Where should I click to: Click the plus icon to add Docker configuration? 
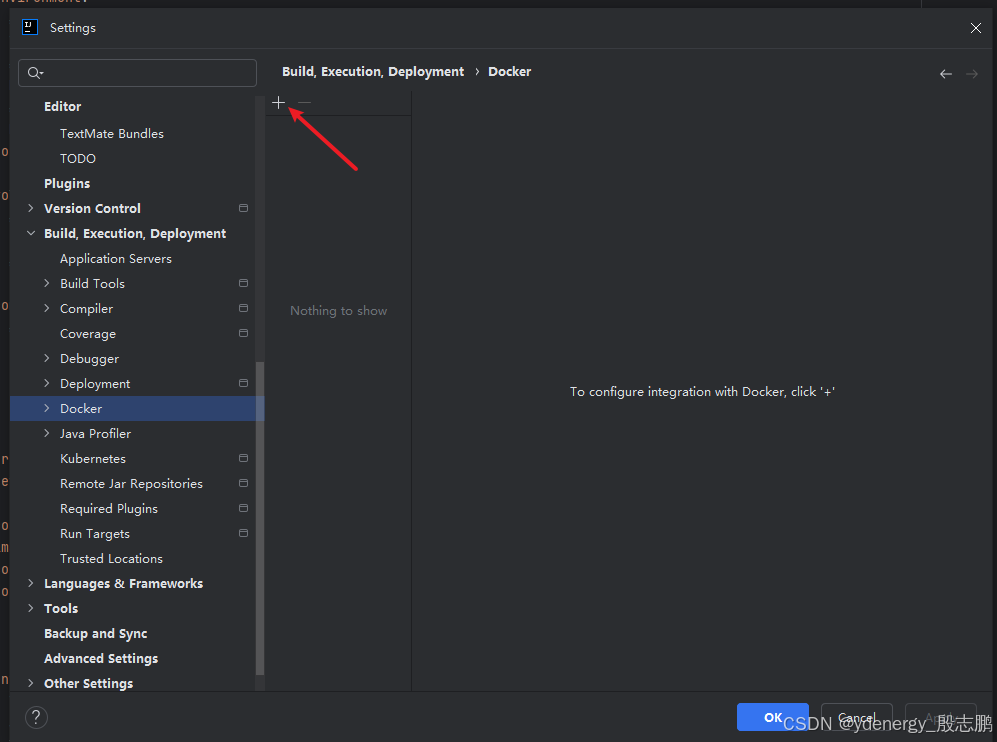278,102
